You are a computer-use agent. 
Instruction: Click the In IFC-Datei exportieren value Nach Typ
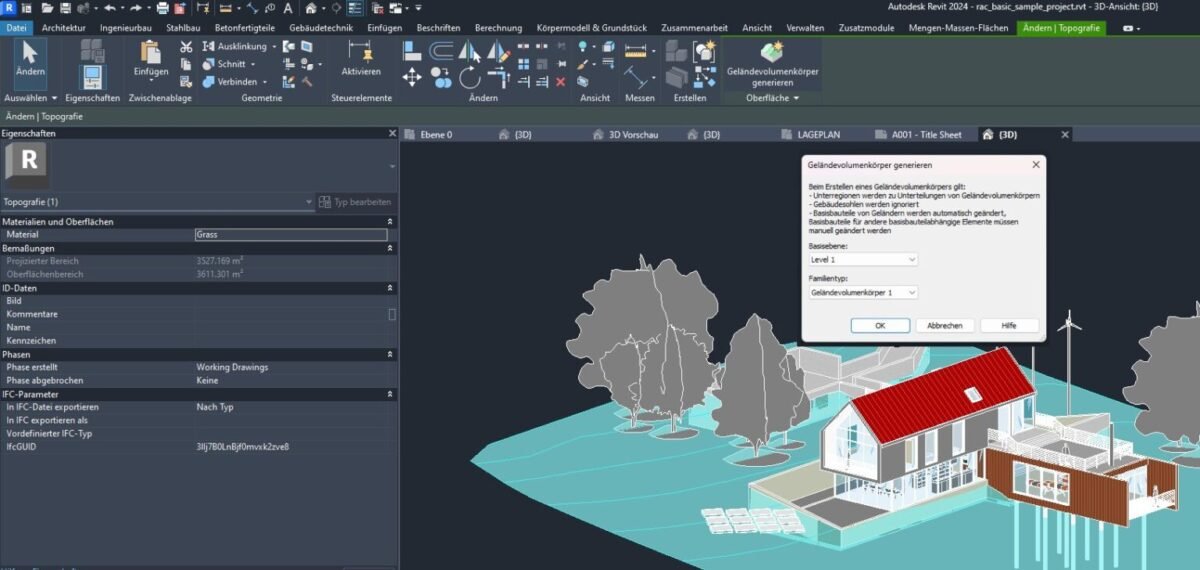pos(215,407)
